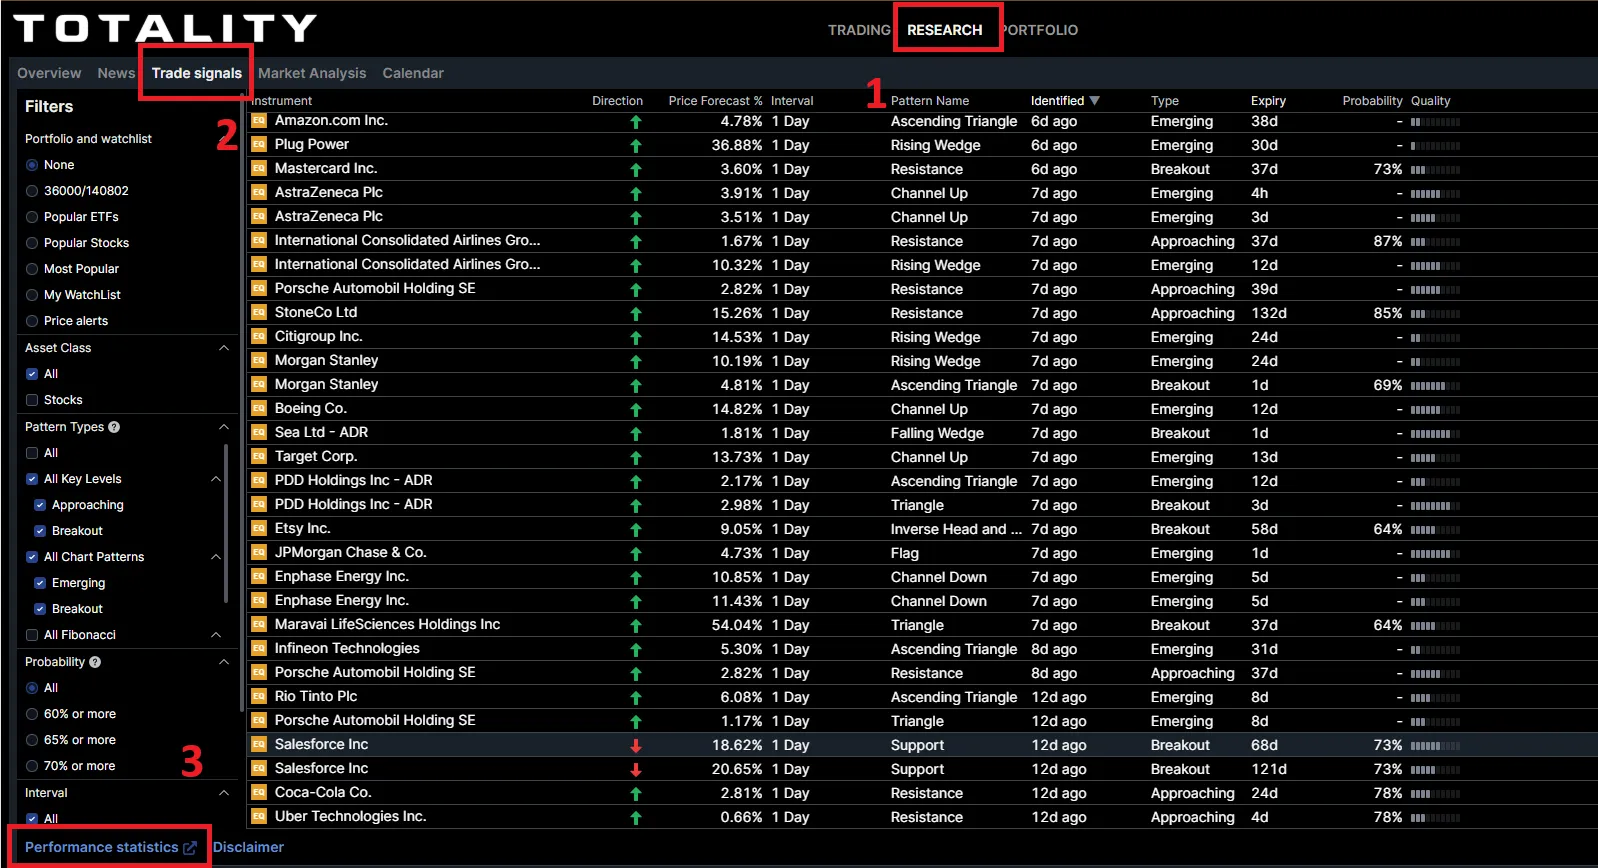This screenshot has height=868, width=1598.
Task: Click the equity icon beside Infineon Technologies
Action: point(258,648)
